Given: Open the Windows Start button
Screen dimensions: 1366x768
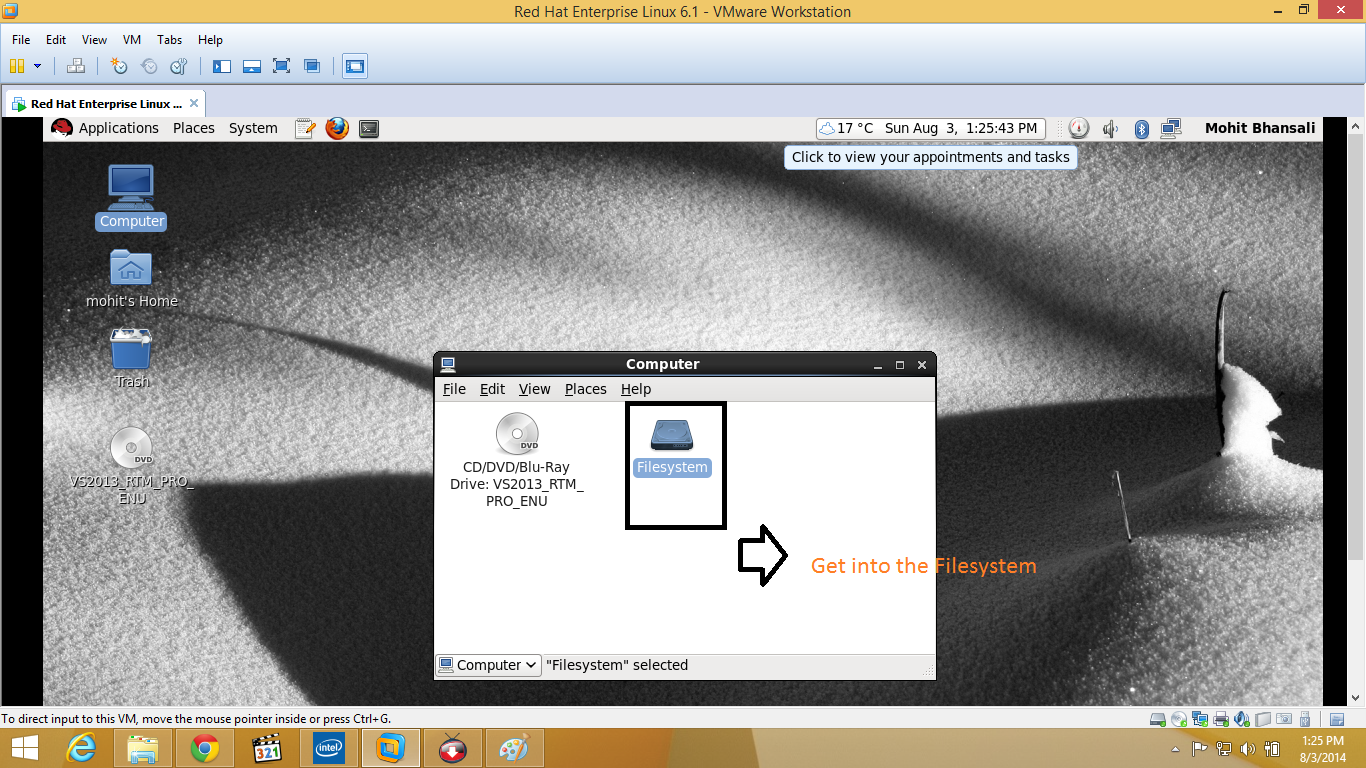Looking at the screenshot, I should [24, 748].
